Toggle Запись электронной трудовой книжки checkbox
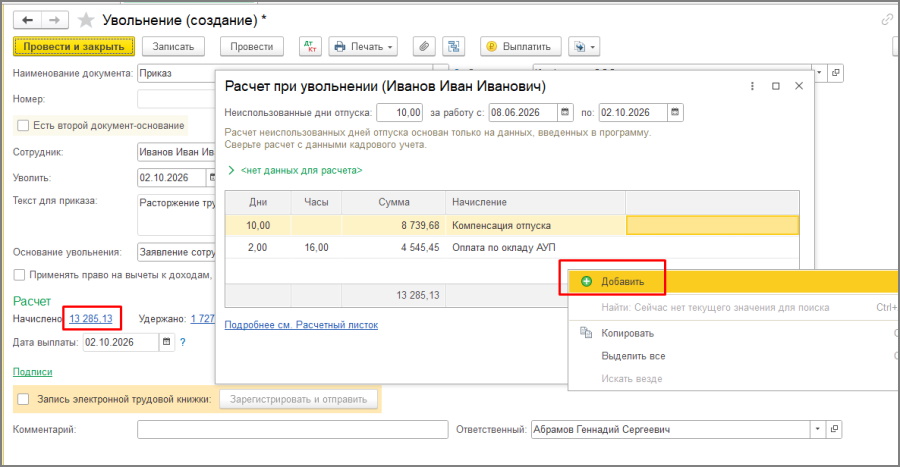The height and width of the screenshot is (467, 900). pos(23,399)
